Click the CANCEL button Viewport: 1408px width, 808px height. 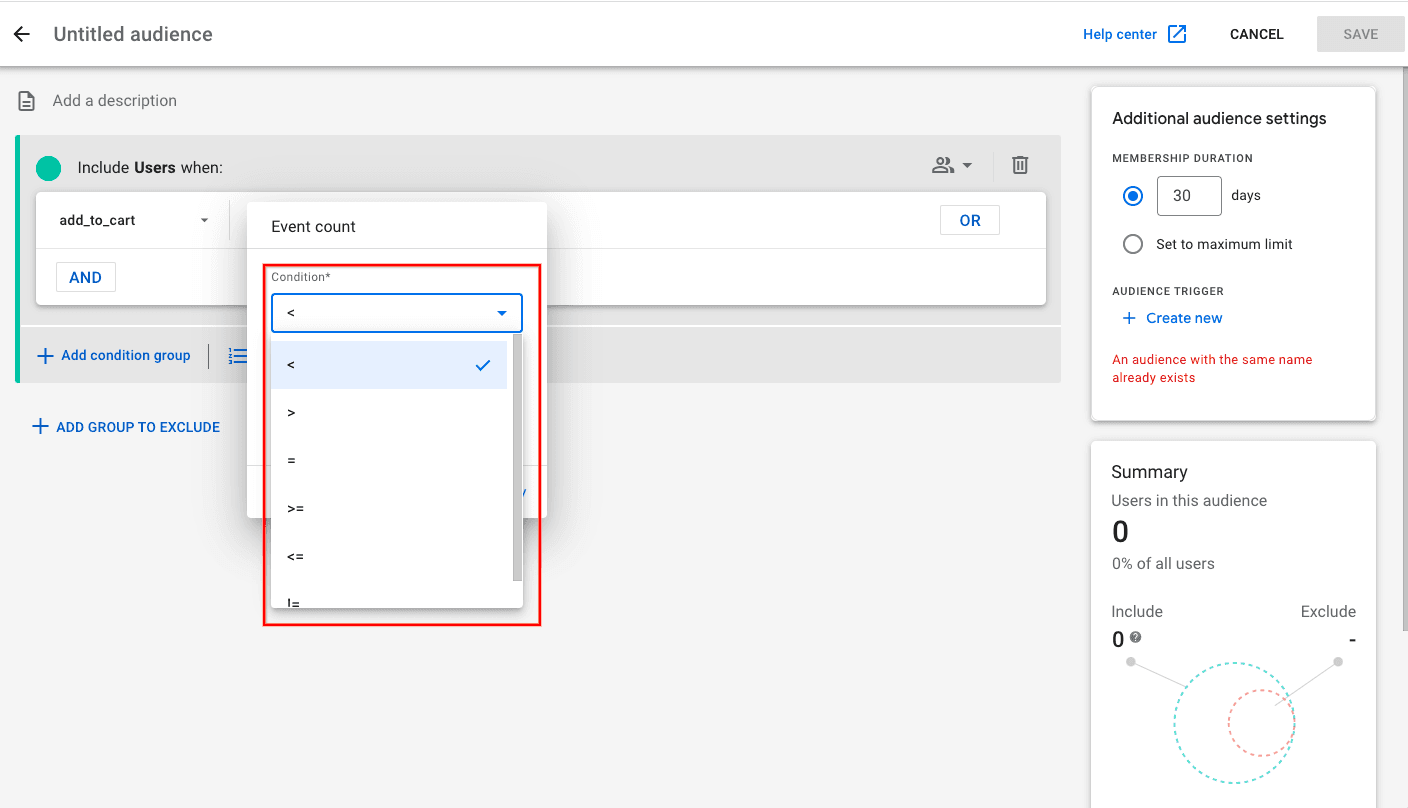tap(1256, 34)
